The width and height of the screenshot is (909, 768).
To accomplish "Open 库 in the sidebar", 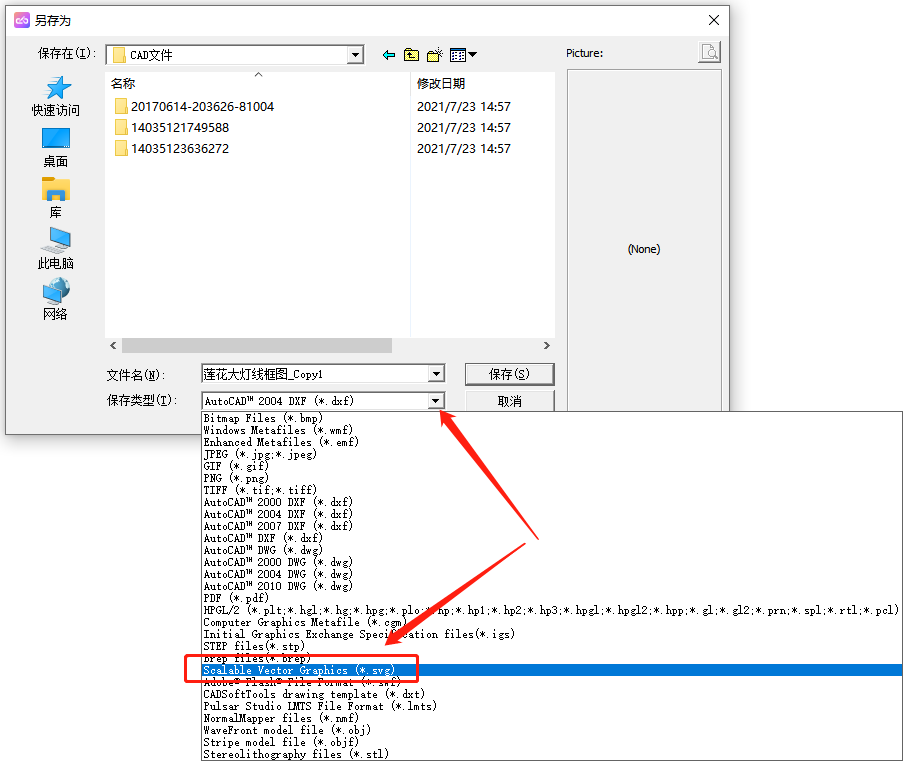I will pos(56,198).
